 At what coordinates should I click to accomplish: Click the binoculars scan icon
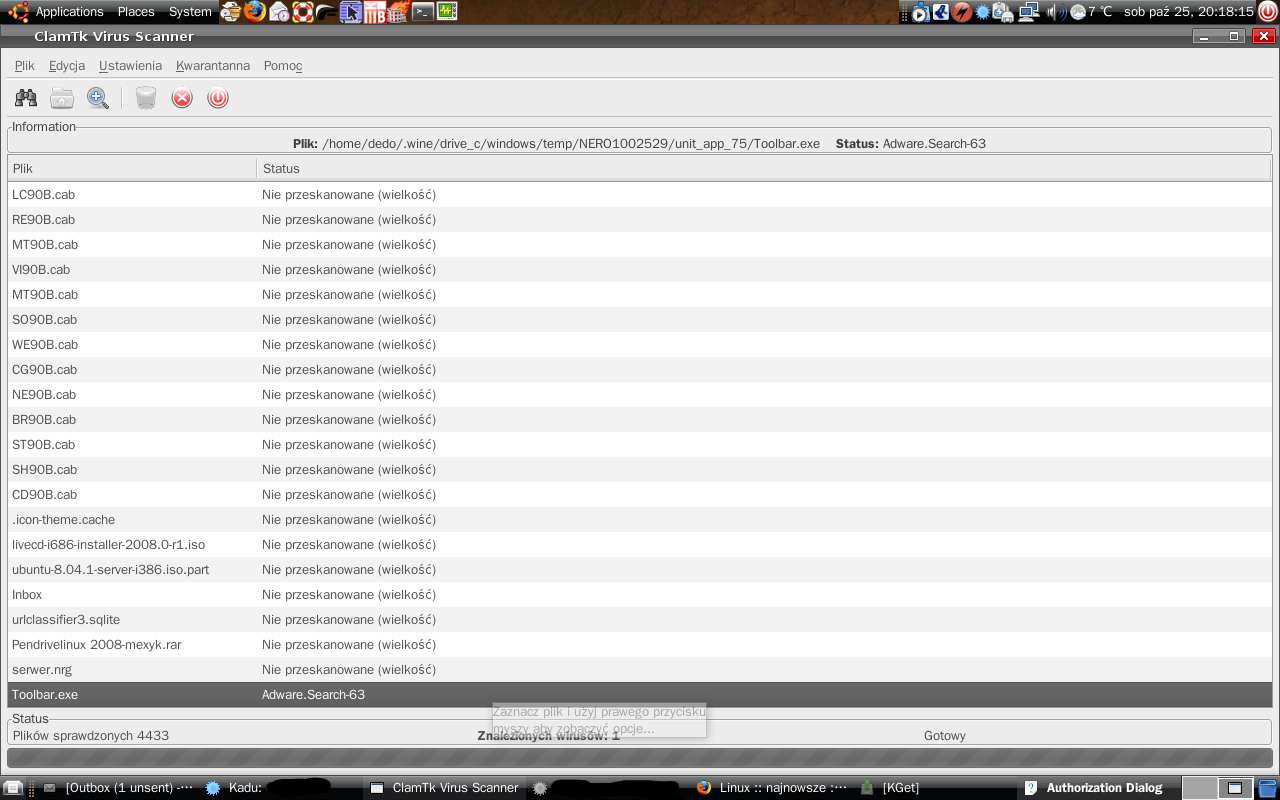pyautogui.click(x=26, y=98)
